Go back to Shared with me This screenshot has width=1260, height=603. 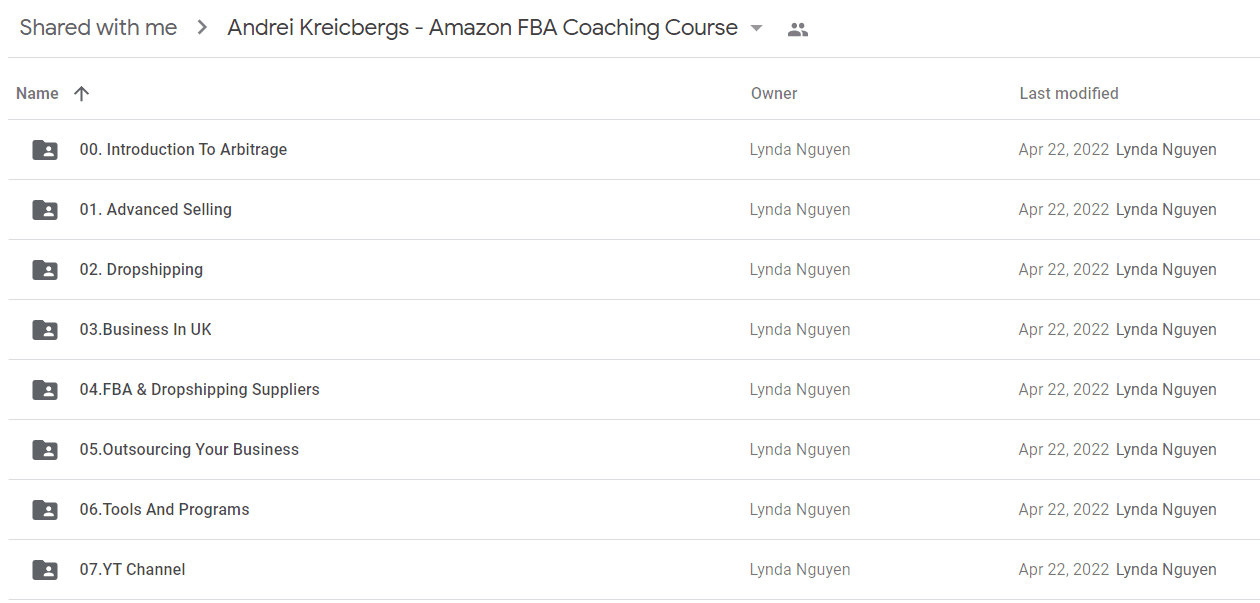tap(99, 28)
